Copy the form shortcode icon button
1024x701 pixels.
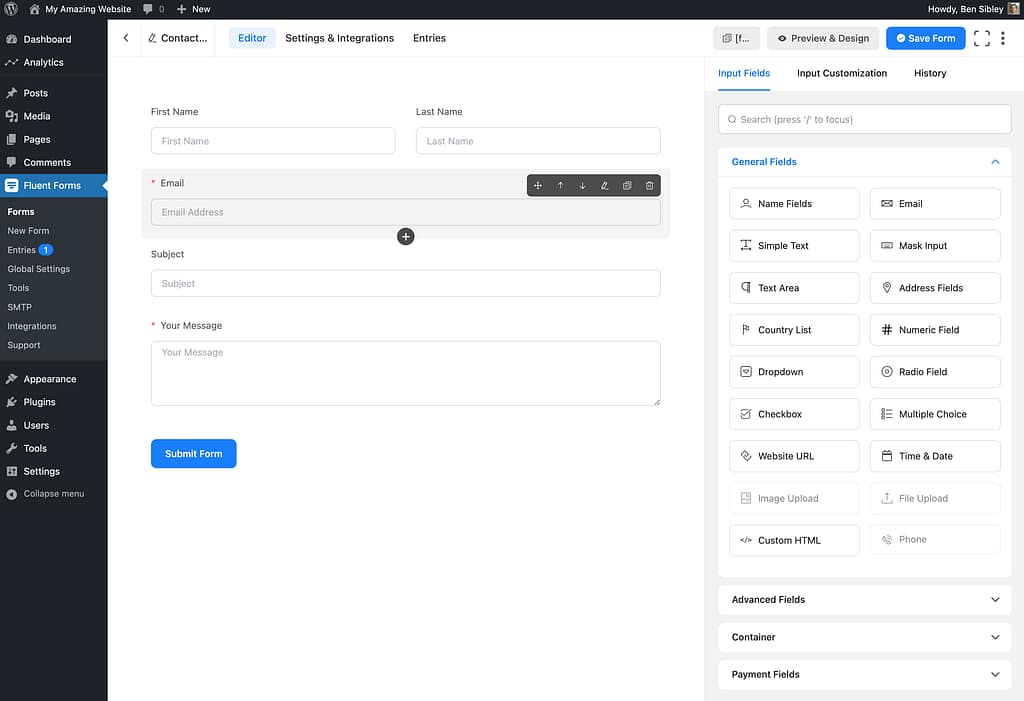(x=737, y=38)
